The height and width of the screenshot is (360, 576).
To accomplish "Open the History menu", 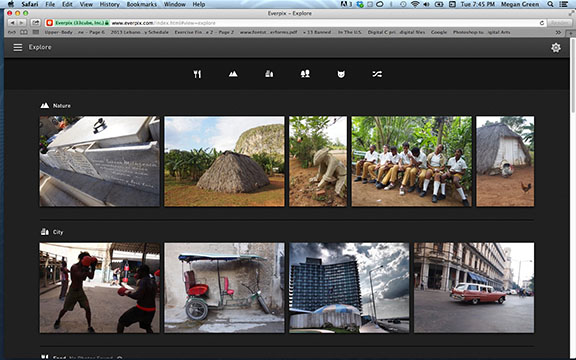I will pyautogui.click(x=109, y=4).
